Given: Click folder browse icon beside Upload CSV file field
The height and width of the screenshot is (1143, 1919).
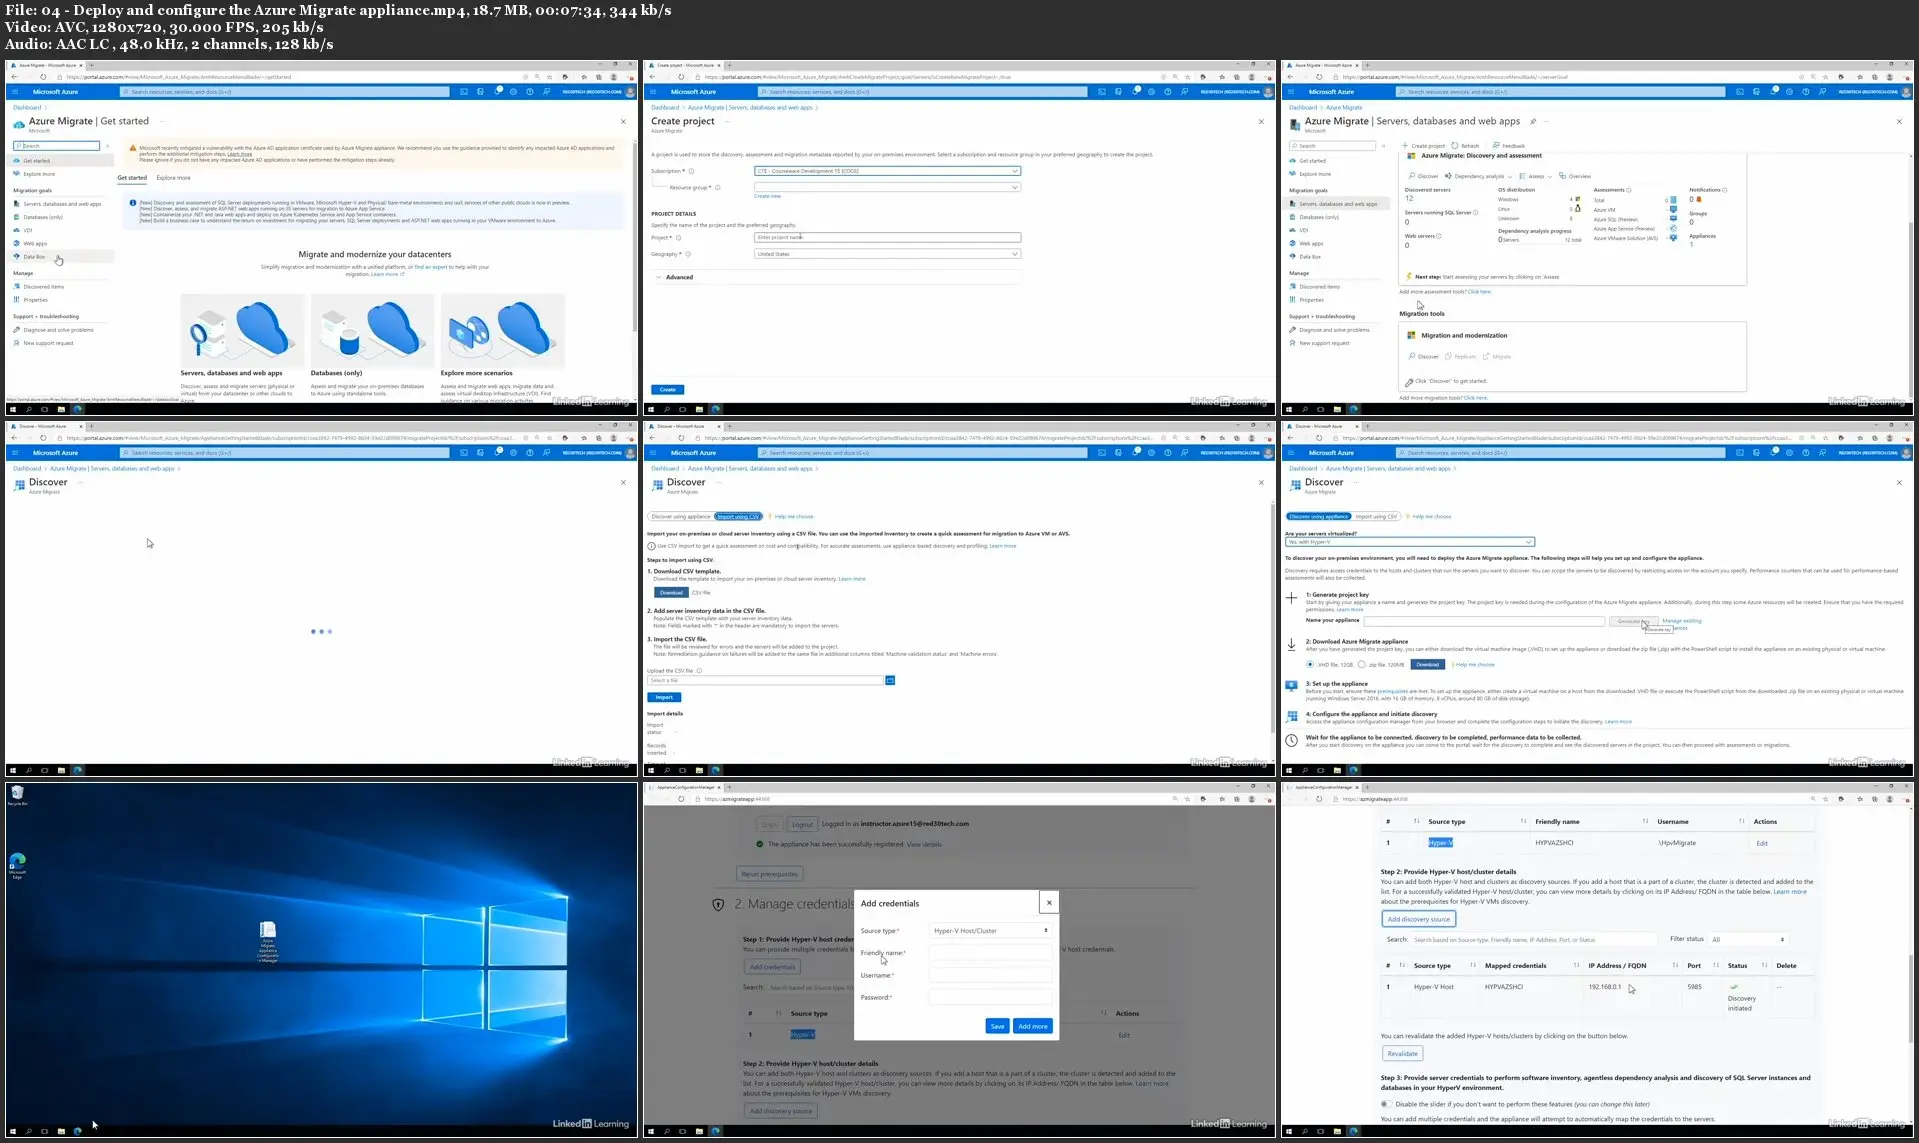Looking at the screenshot, I should tap(890, 680).
